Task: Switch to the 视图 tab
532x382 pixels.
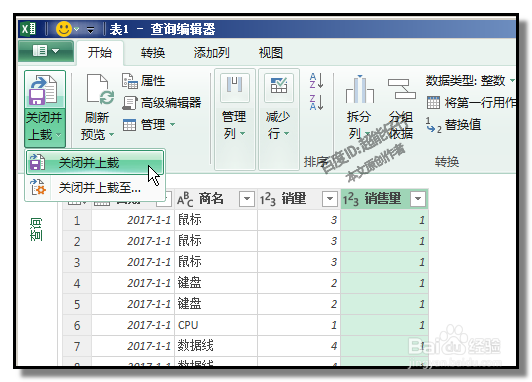Action: [x=270, y=53]
